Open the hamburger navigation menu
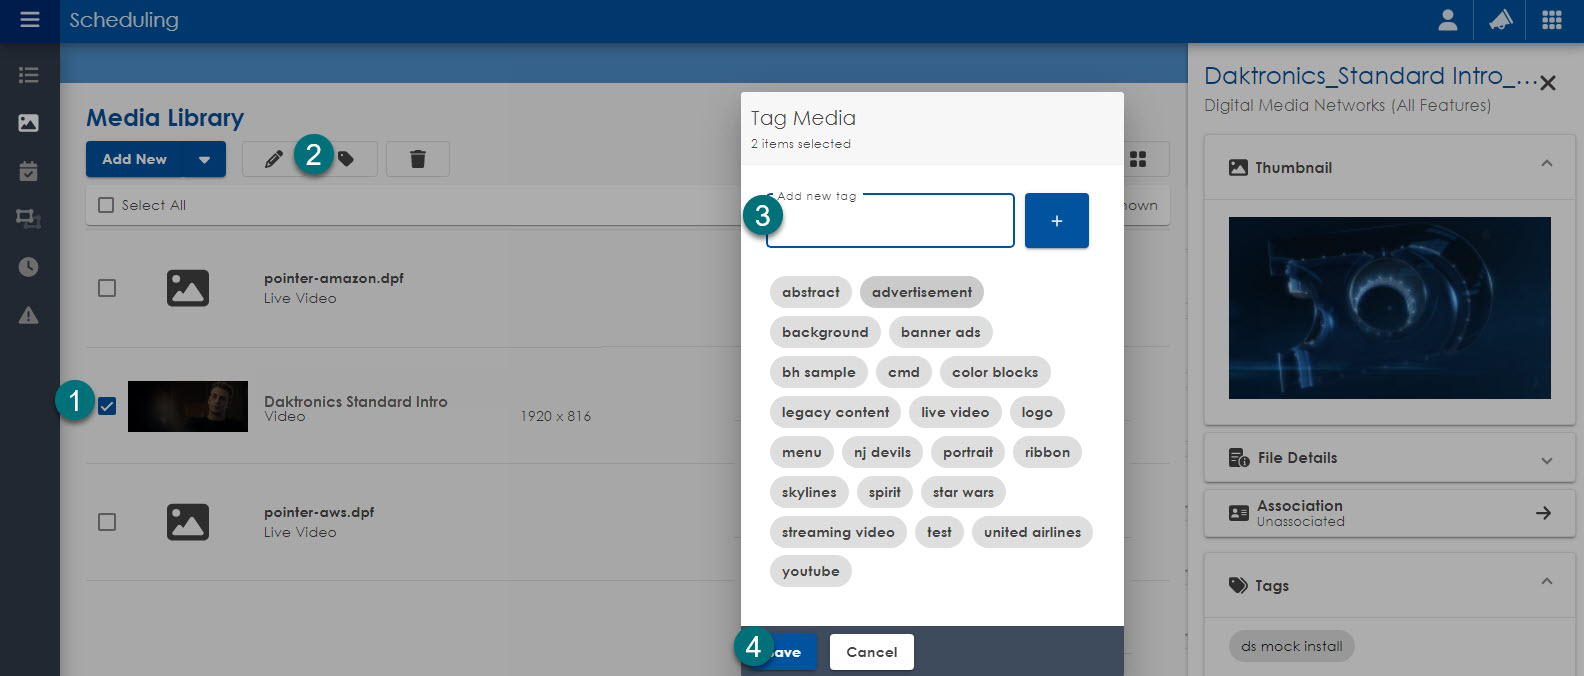The width and height of the screenshot is (1584, 676). [x=29, y=20]
